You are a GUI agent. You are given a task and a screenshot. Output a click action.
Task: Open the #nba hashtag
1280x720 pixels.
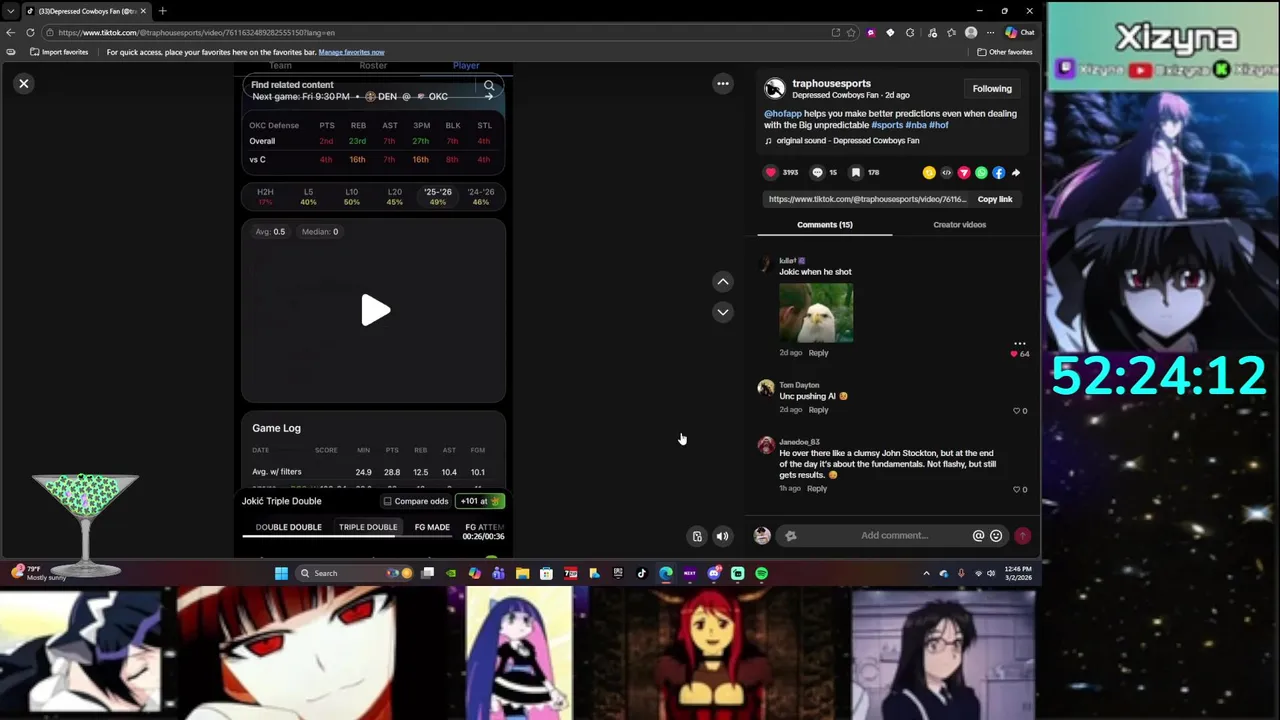(916, 125)
